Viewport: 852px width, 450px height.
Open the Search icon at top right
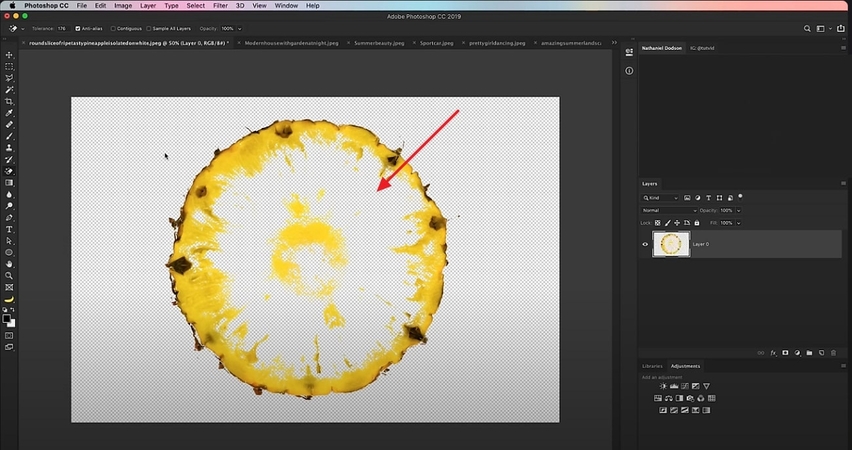click(807, 29)
